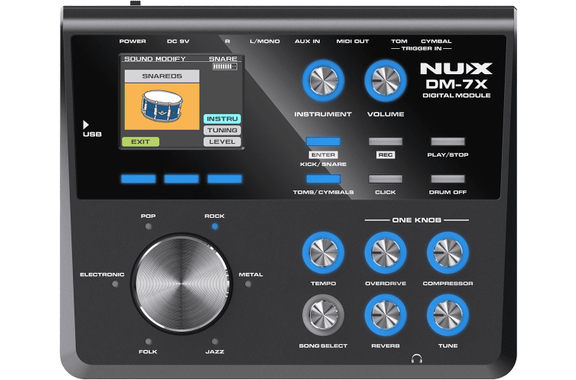The width and height of the screenshot is (576, 380).
Task: Click the MIDI OUT label
Action: pyautogui.click(x=353, y=41)
